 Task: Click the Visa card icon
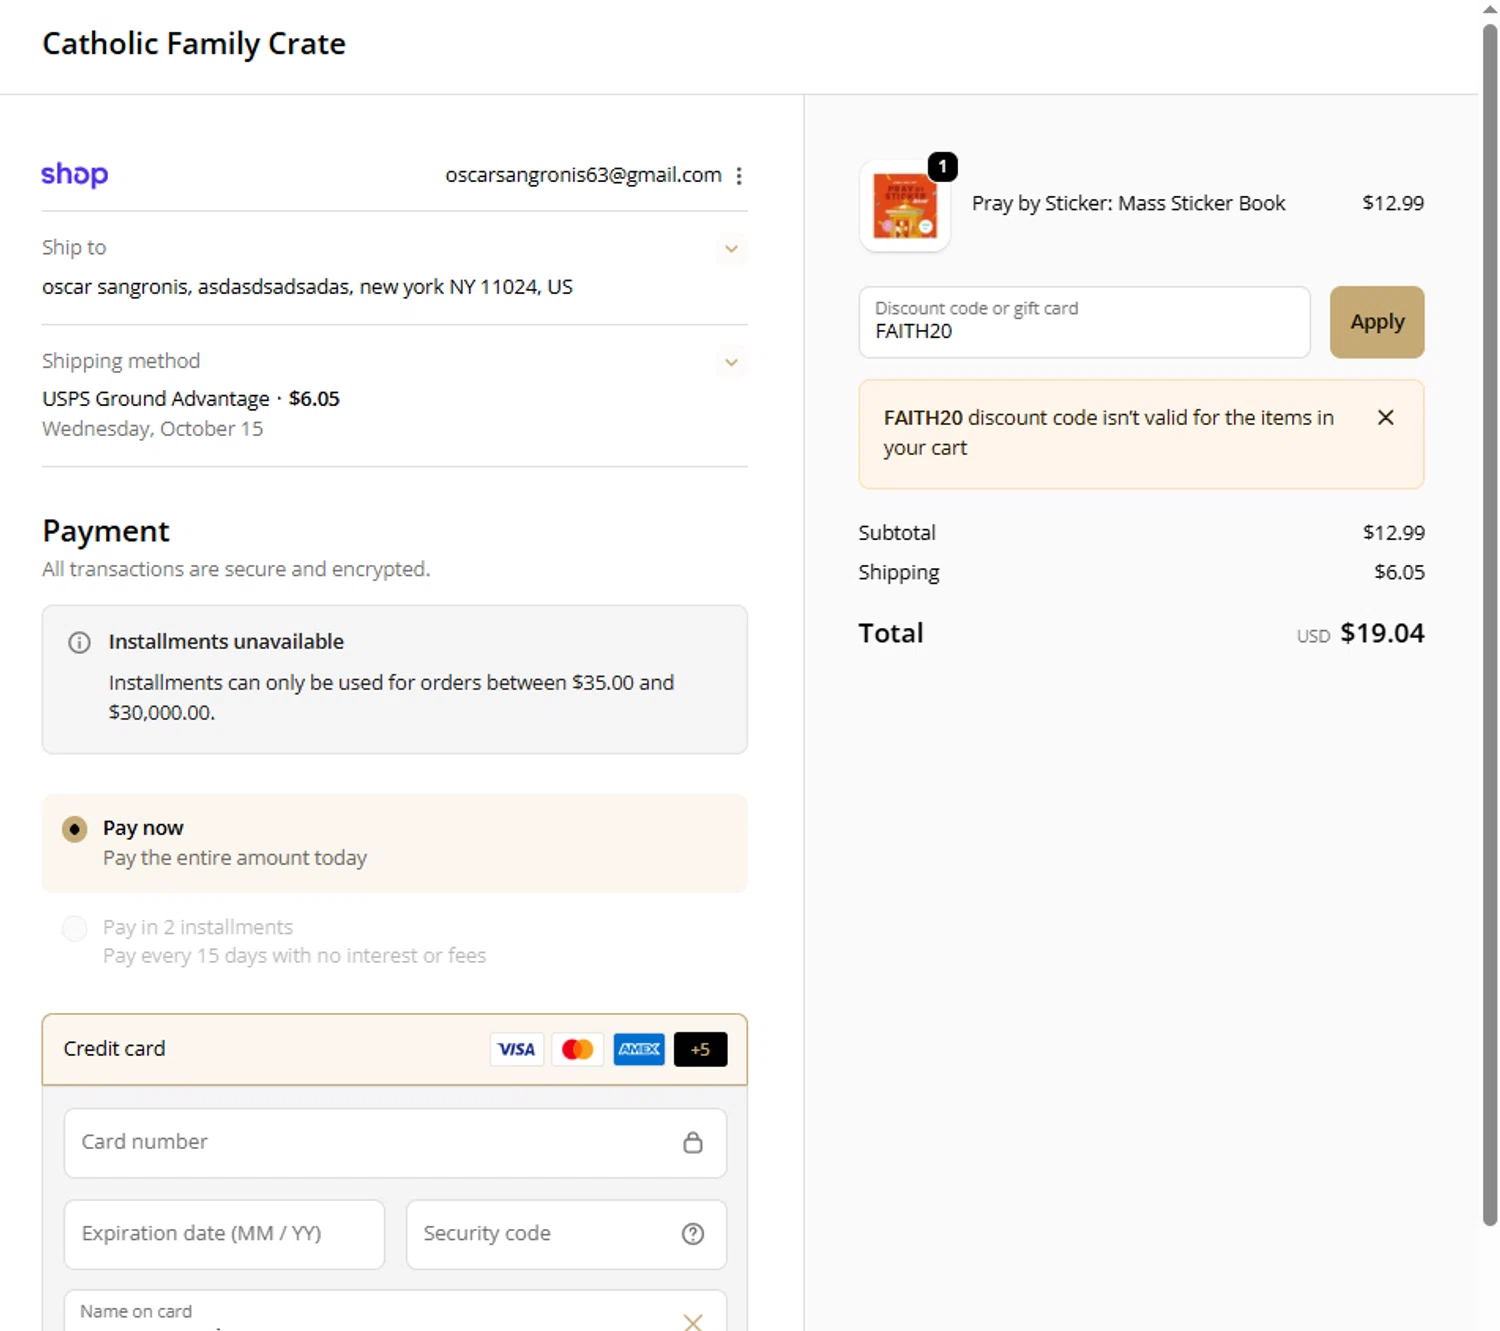517,1049
